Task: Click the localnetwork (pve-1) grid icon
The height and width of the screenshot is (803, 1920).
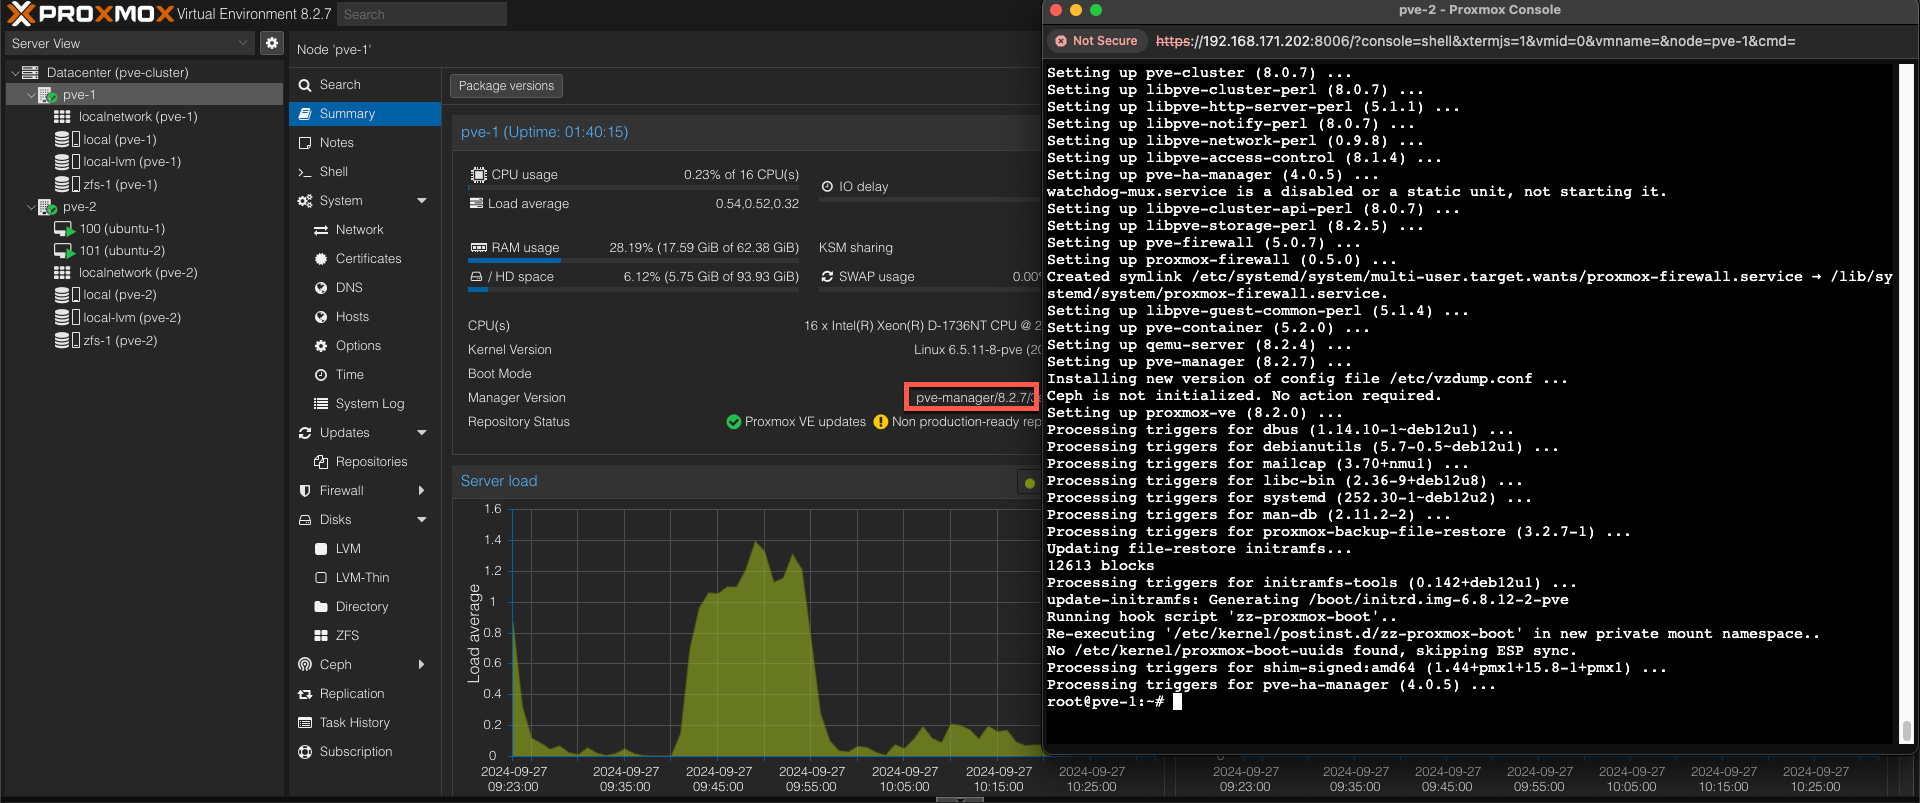Action: (x=62, y=117)
